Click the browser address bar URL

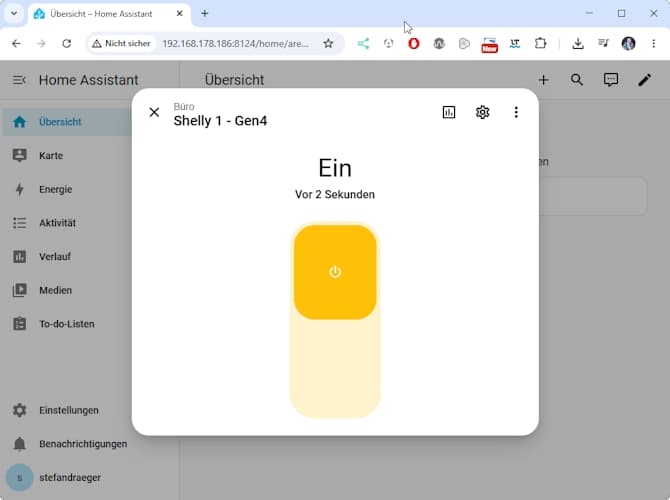click(235, 44)
